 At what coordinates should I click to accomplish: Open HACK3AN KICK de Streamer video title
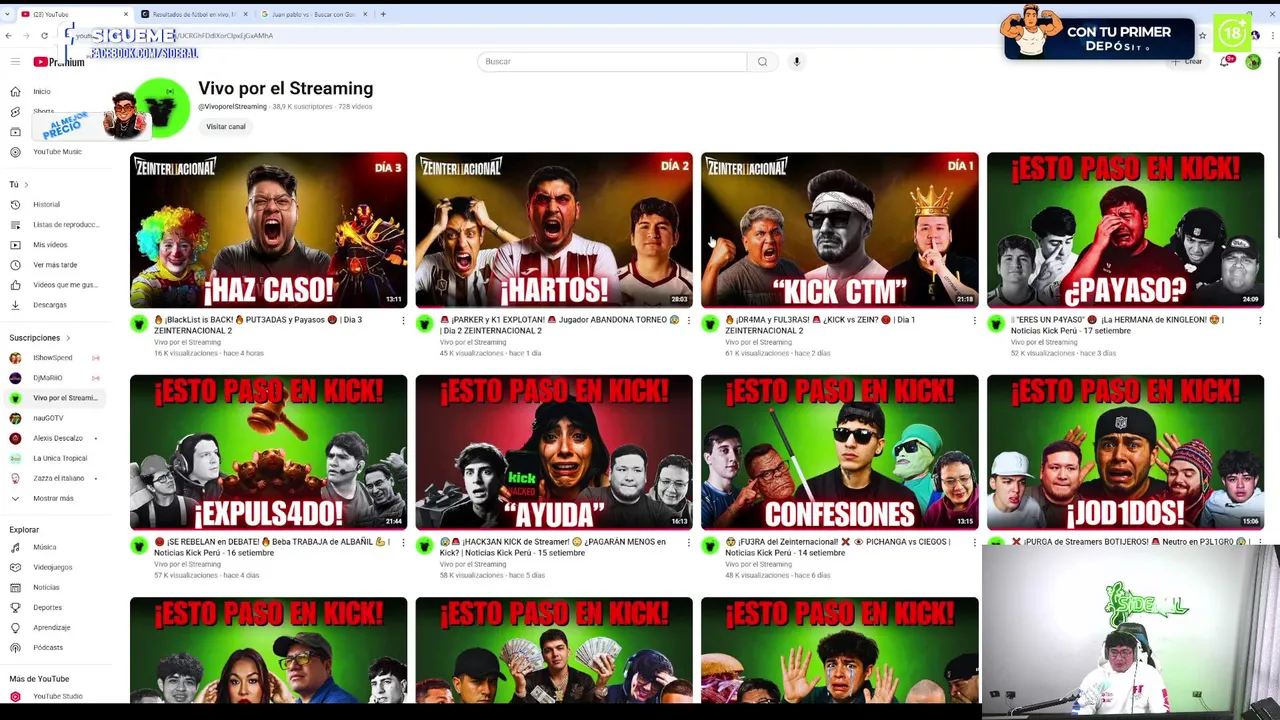[553, 547]
